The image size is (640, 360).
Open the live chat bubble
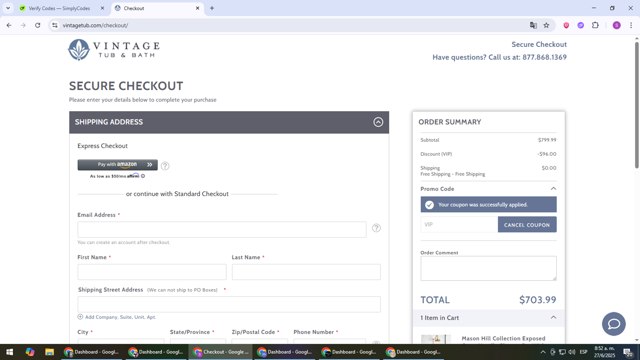click(x=613, y=324)
